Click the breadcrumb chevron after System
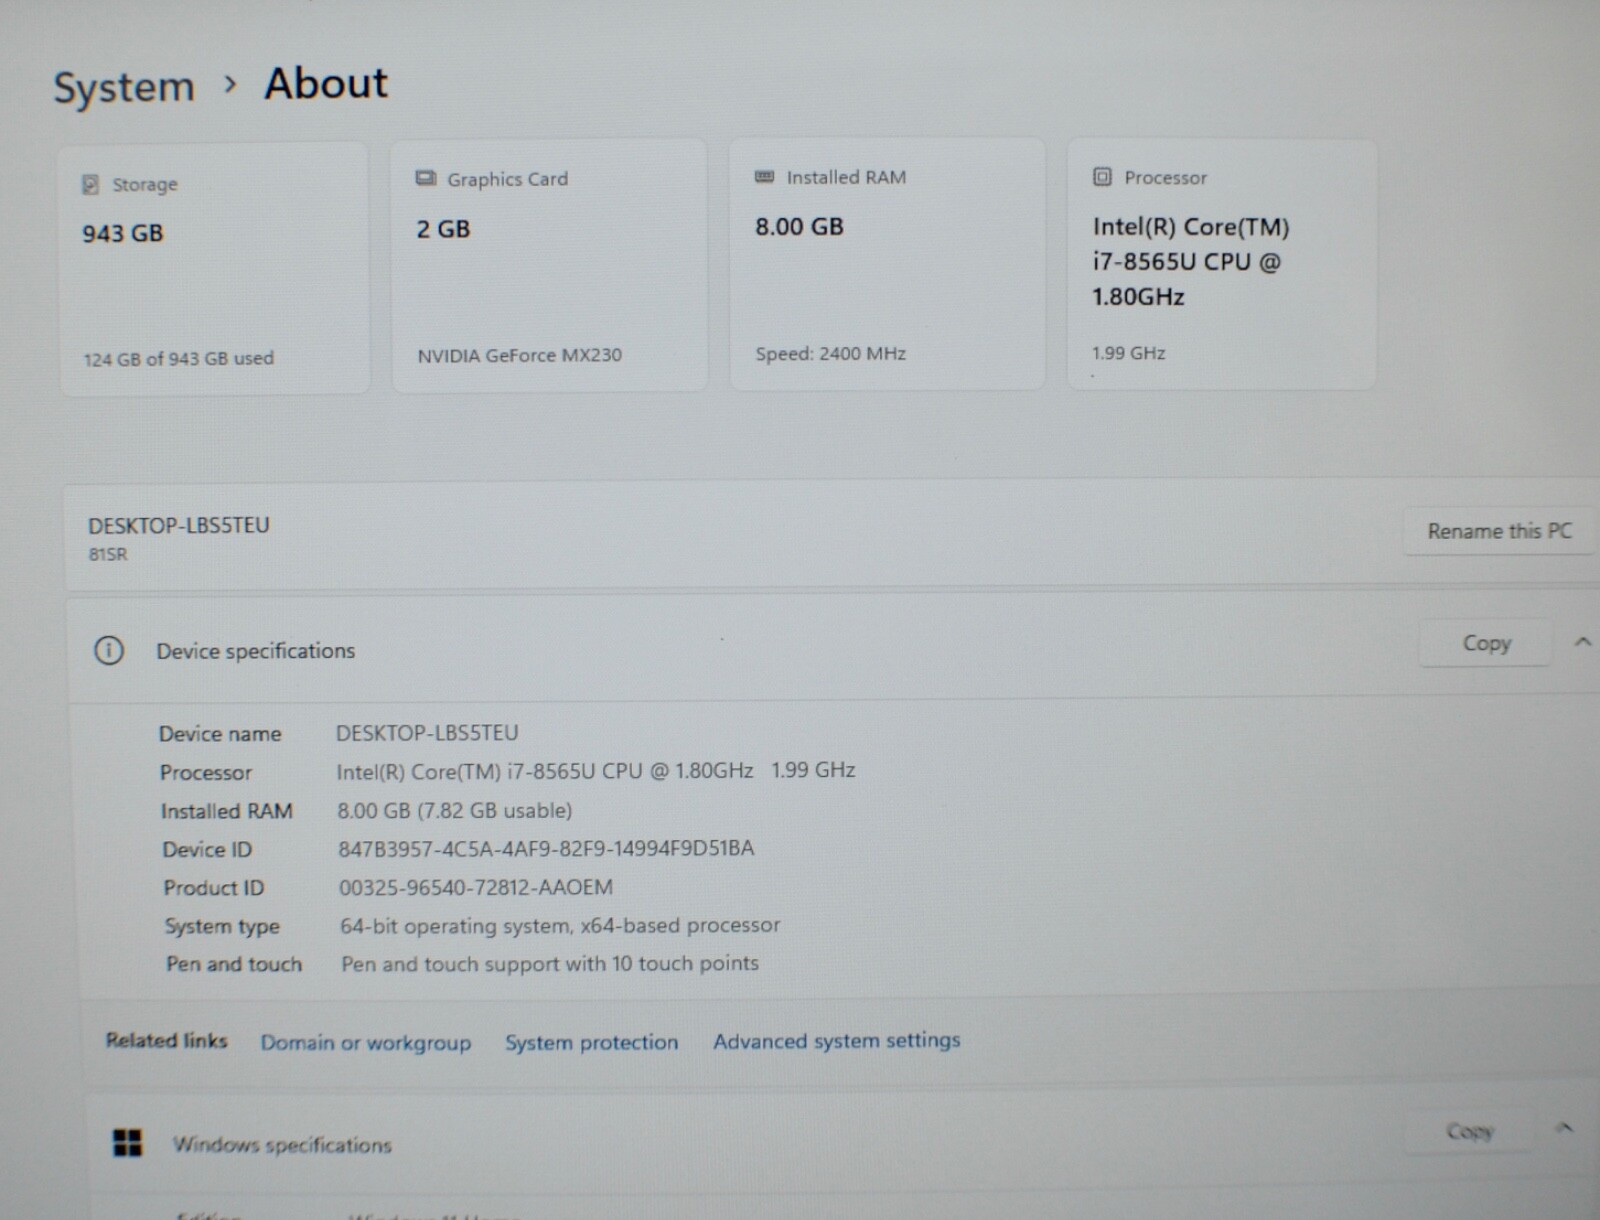 (230, 85)
